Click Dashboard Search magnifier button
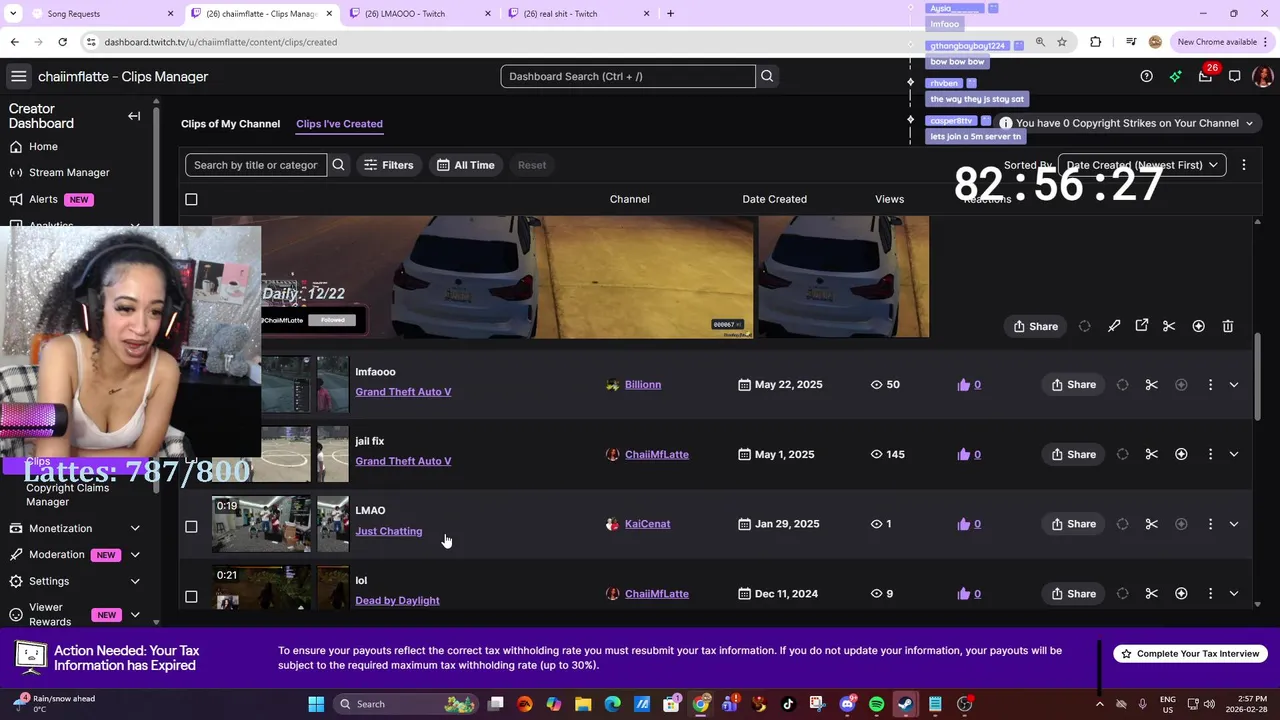Viewport: 1280px width, 720px height. (x=767, y=76)
